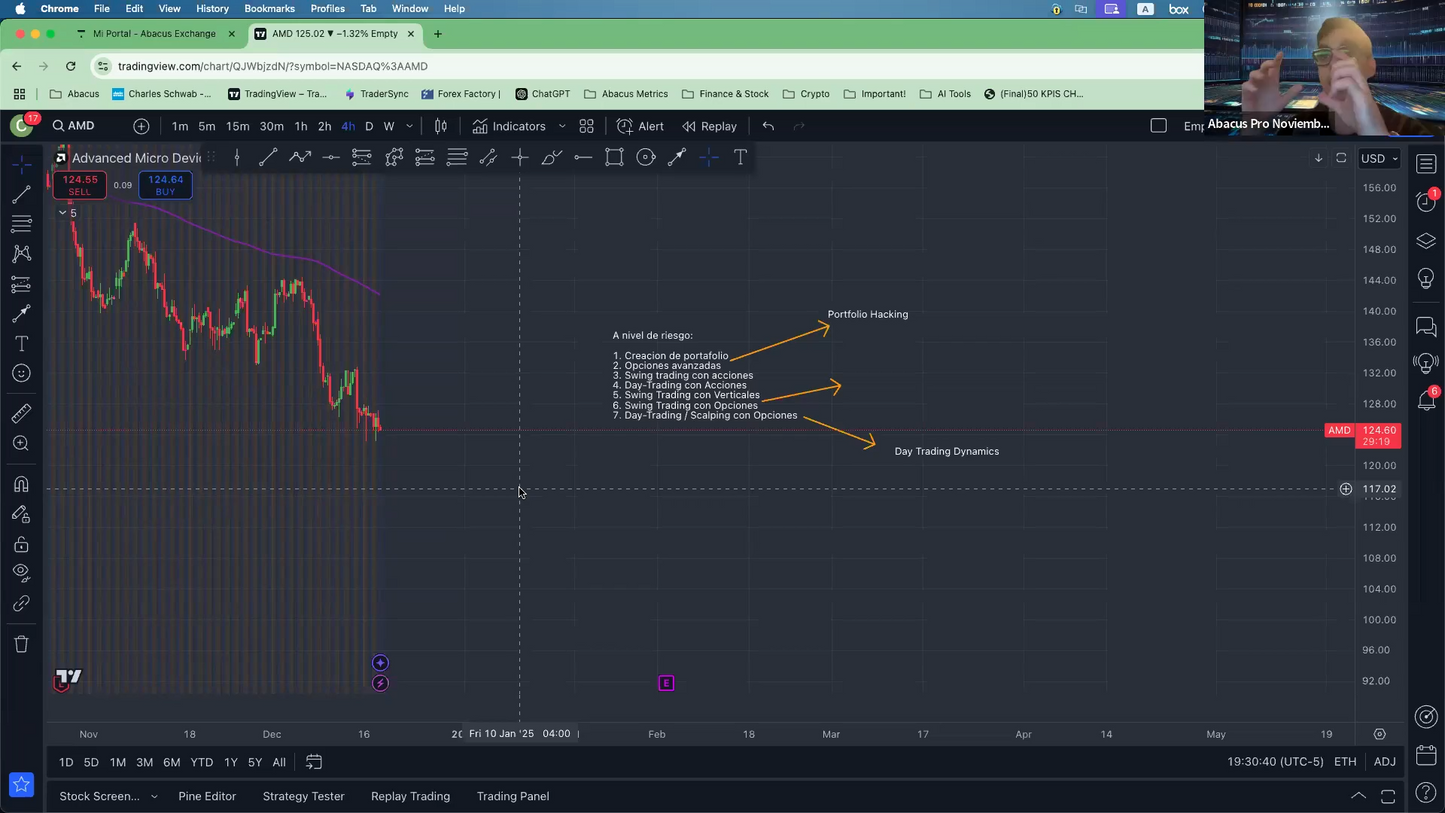Open the Go to date calendar icon
Screen dimensions: 1445x813
tap(313, 762)
